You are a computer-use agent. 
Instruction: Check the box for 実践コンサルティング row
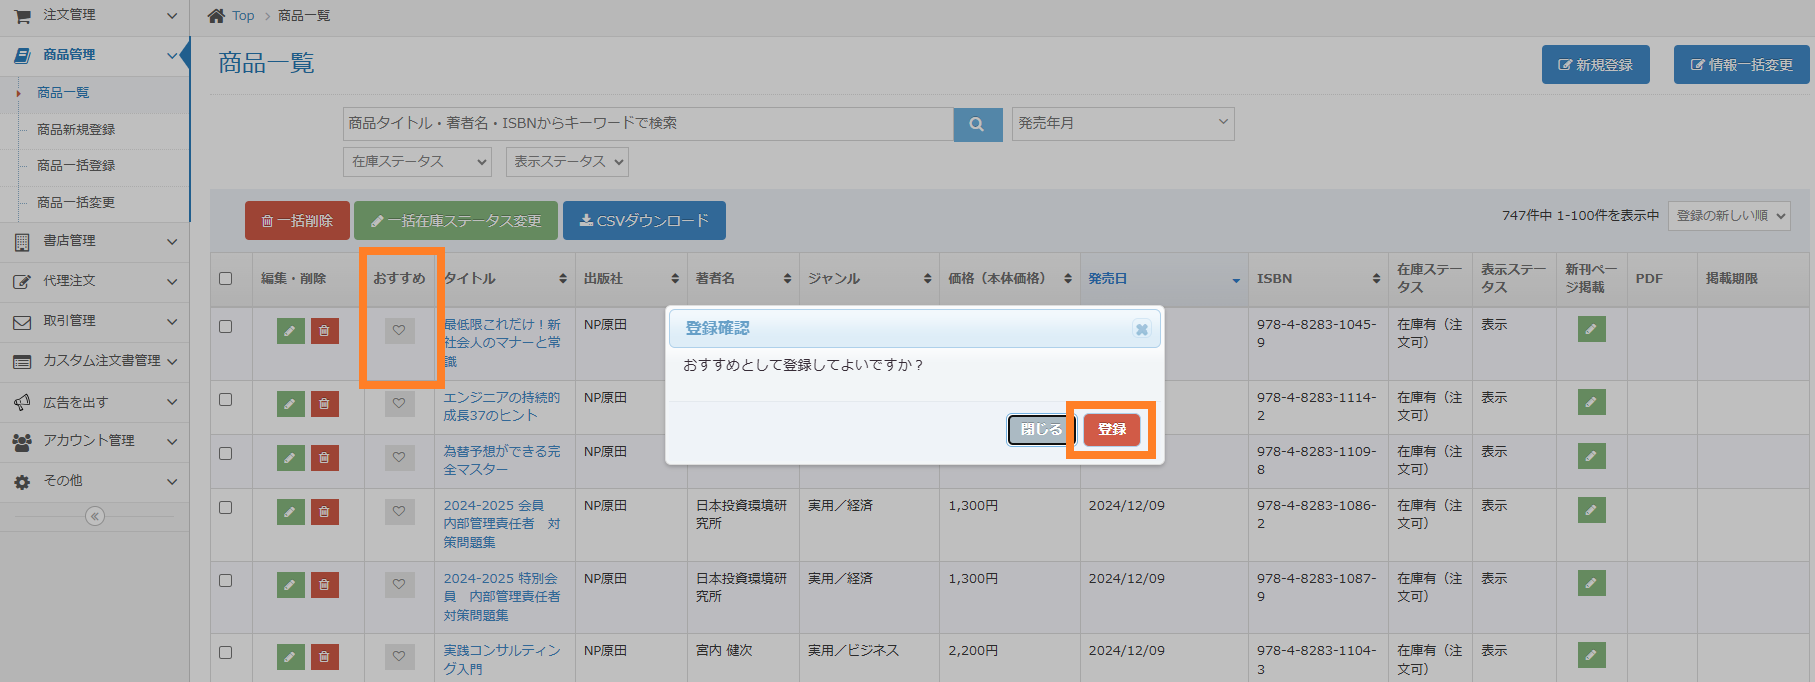tap(225, 652)
